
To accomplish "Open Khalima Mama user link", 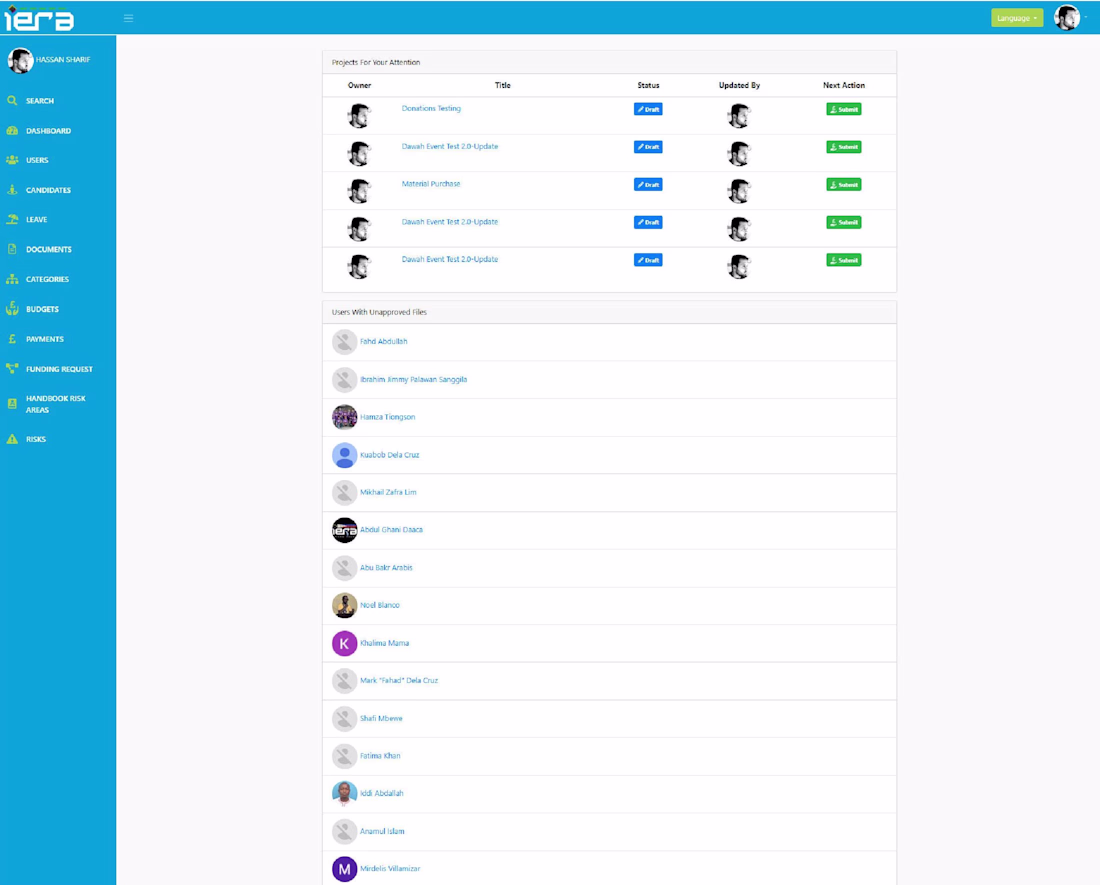I will tap(384, 643).
